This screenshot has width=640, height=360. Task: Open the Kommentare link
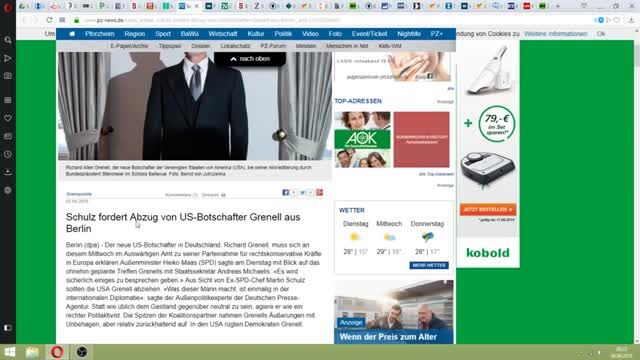click(x=181, y=195)
